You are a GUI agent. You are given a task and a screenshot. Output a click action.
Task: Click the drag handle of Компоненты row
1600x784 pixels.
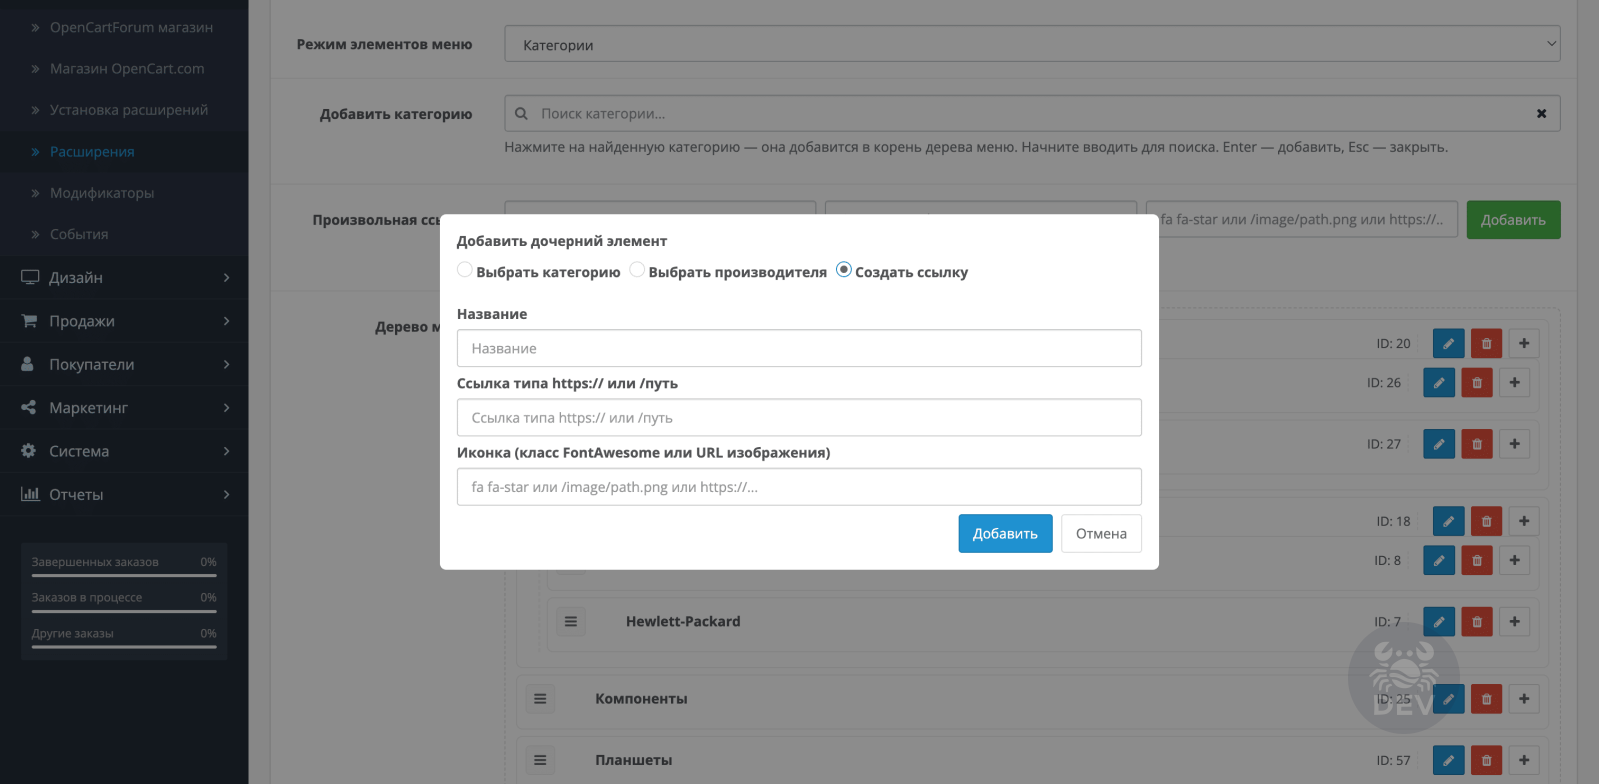coord(540,698)
